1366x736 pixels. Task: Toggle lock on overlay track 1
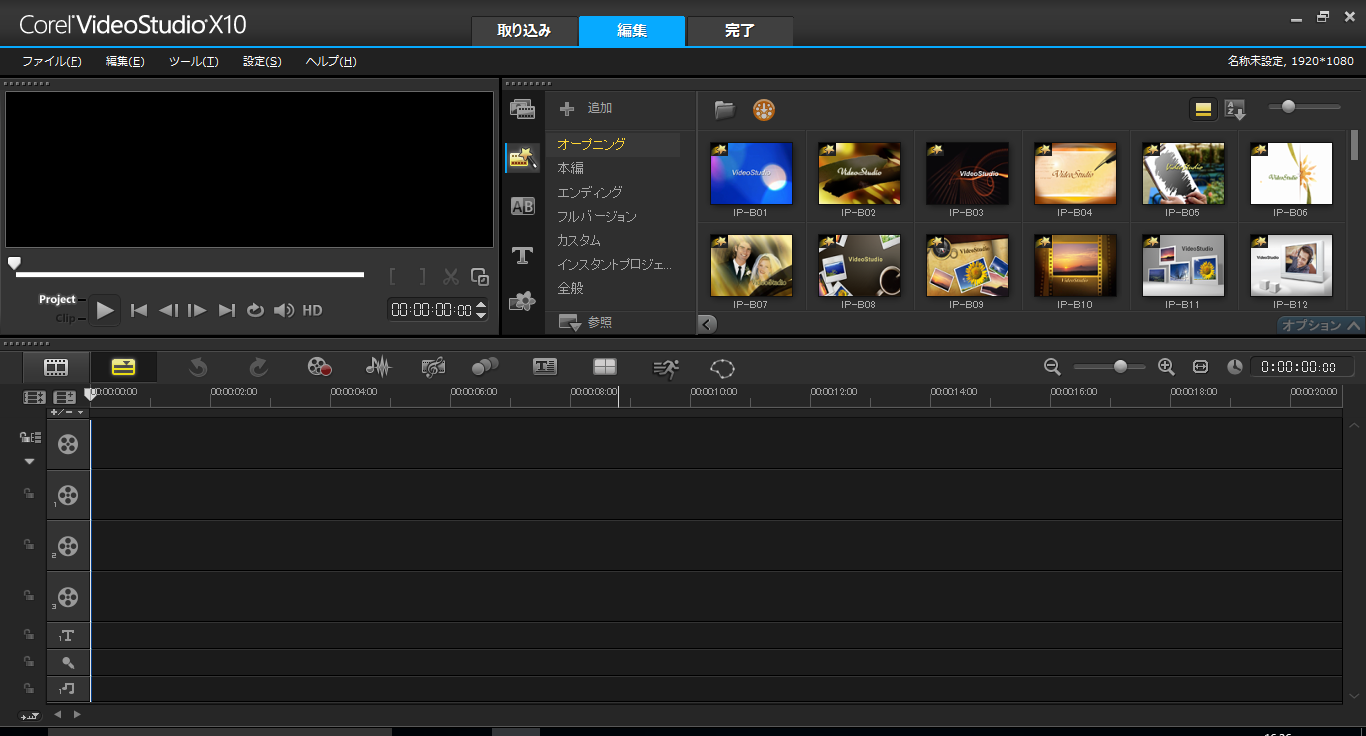click(x=29, y=493)
